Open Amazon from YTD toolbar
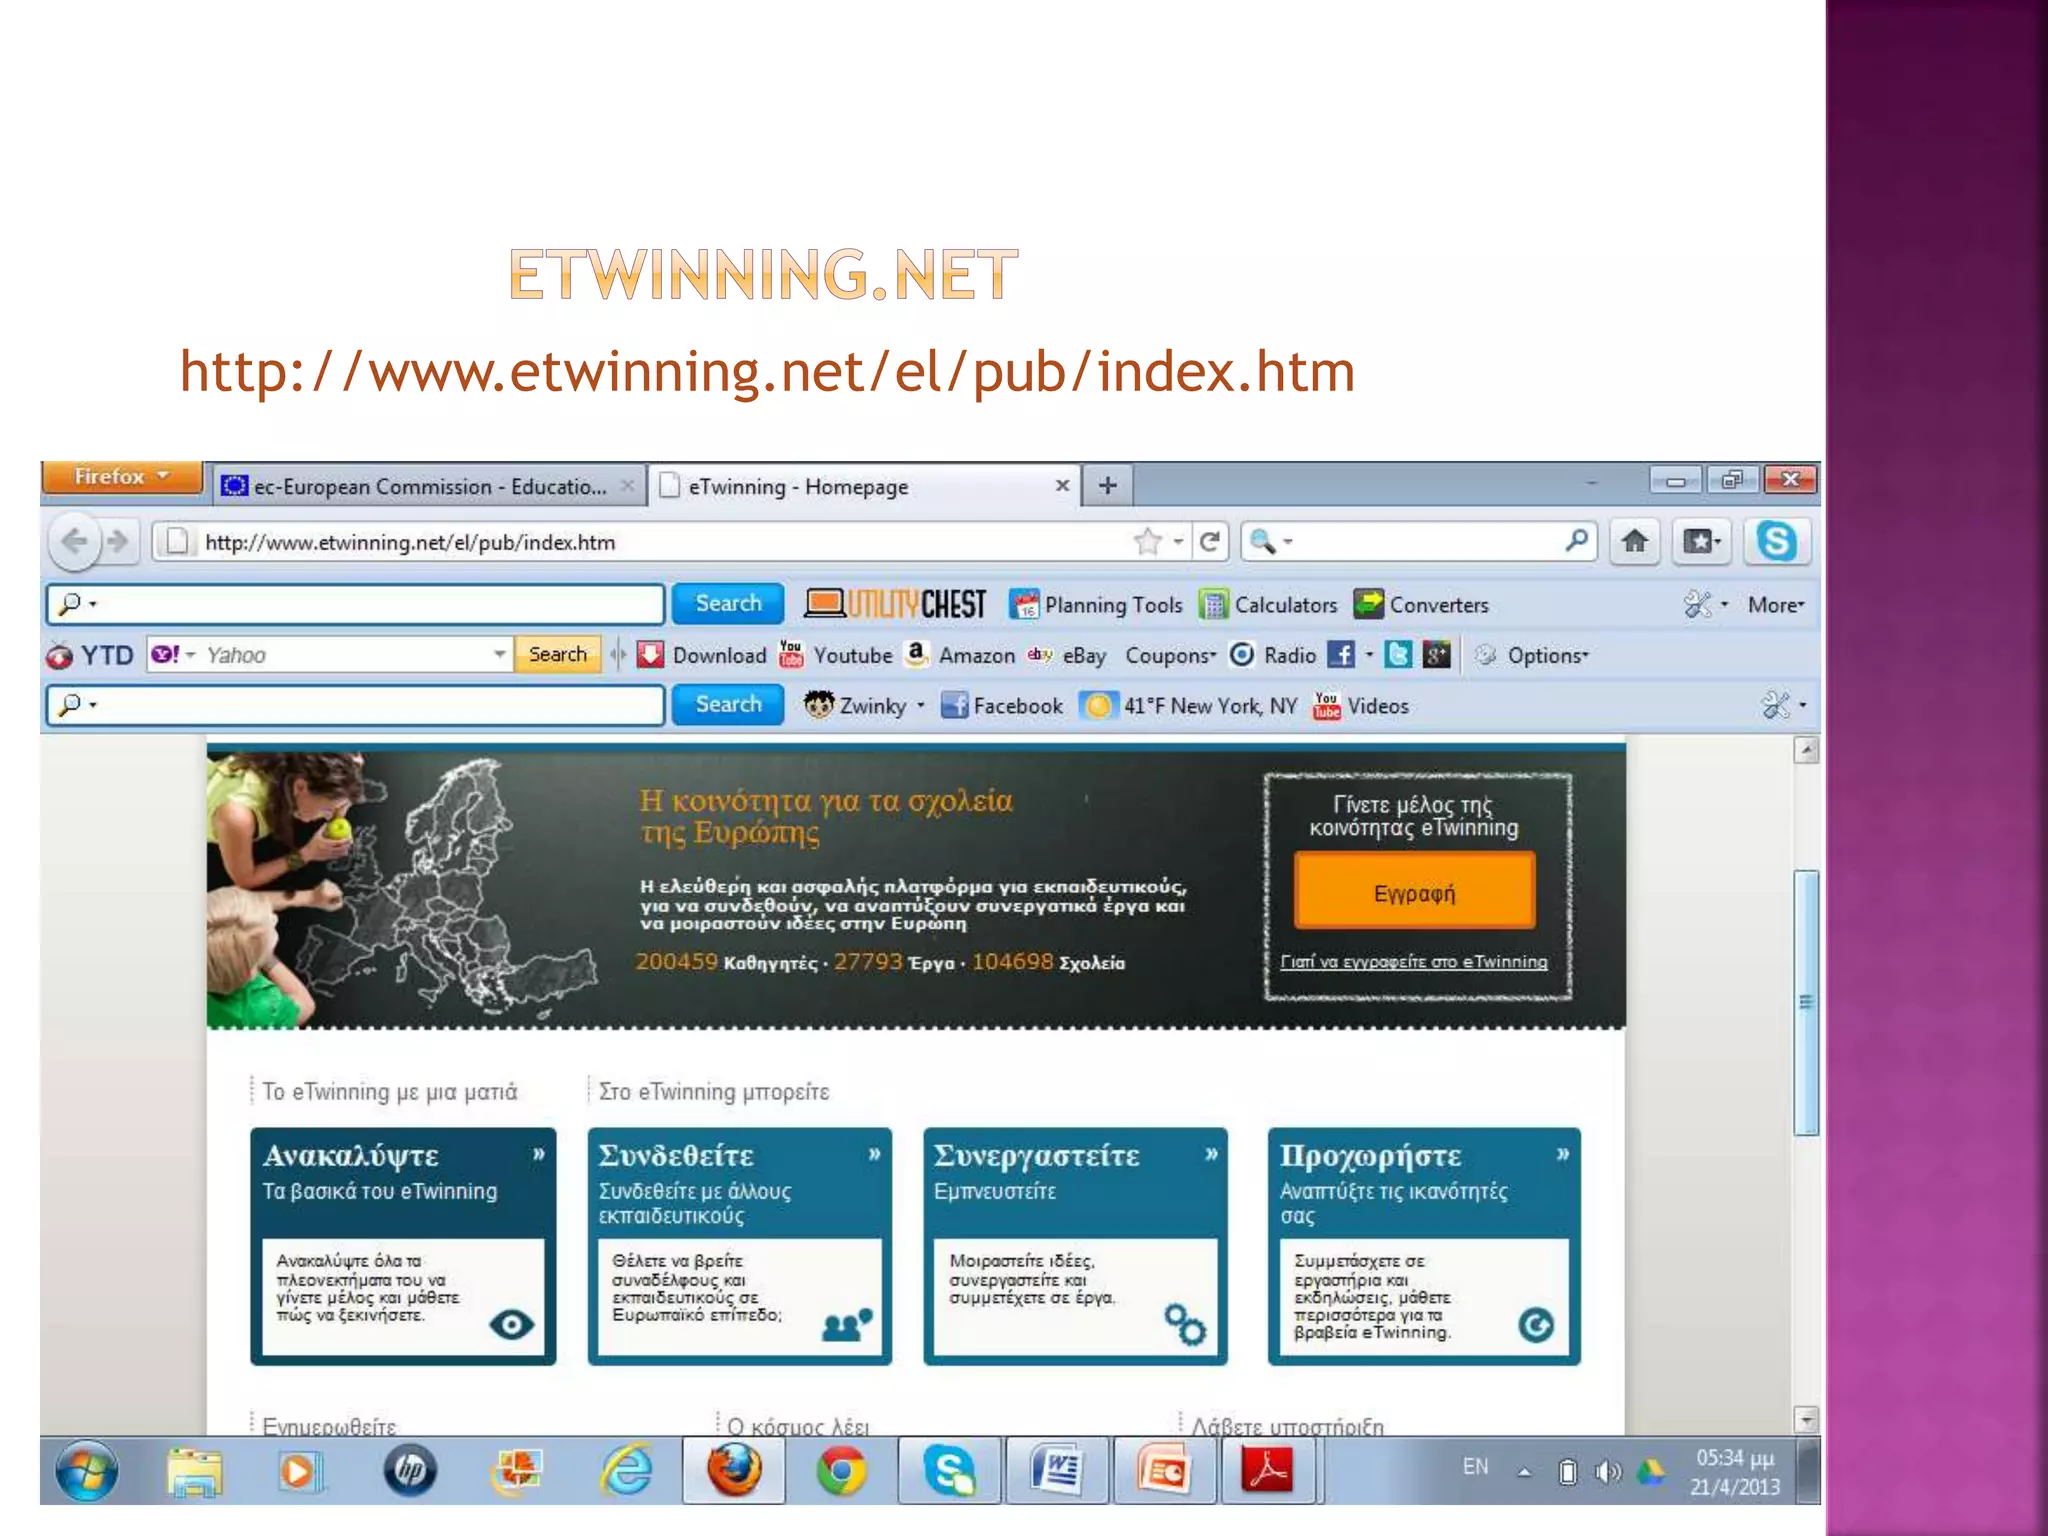The width and height of the screenshot is (2048, 1536). pos(960,655)
